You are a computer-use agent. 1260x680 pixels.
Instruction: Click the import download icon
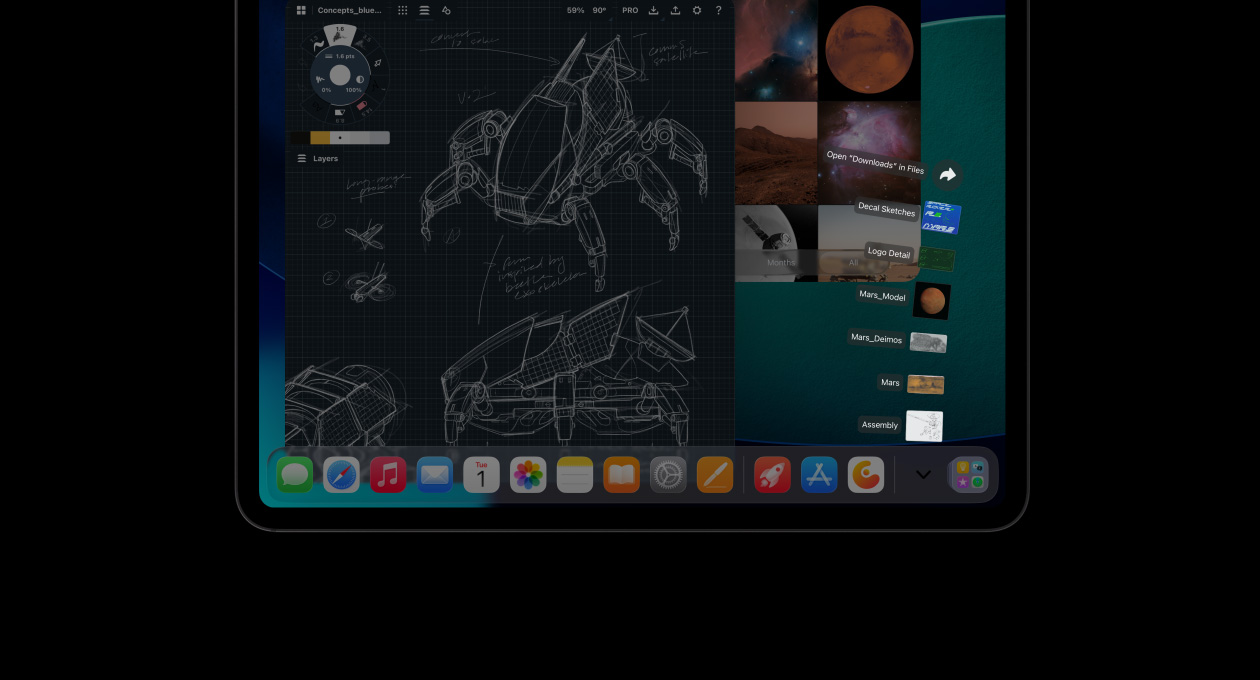(x=653, y=10)
